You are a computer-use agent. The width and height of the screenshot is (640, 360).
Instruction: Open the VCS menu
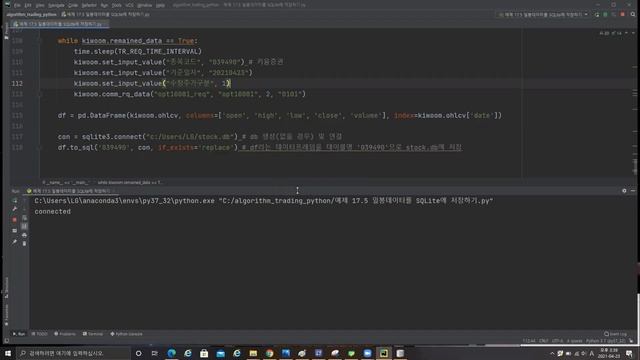click(129, 5)
